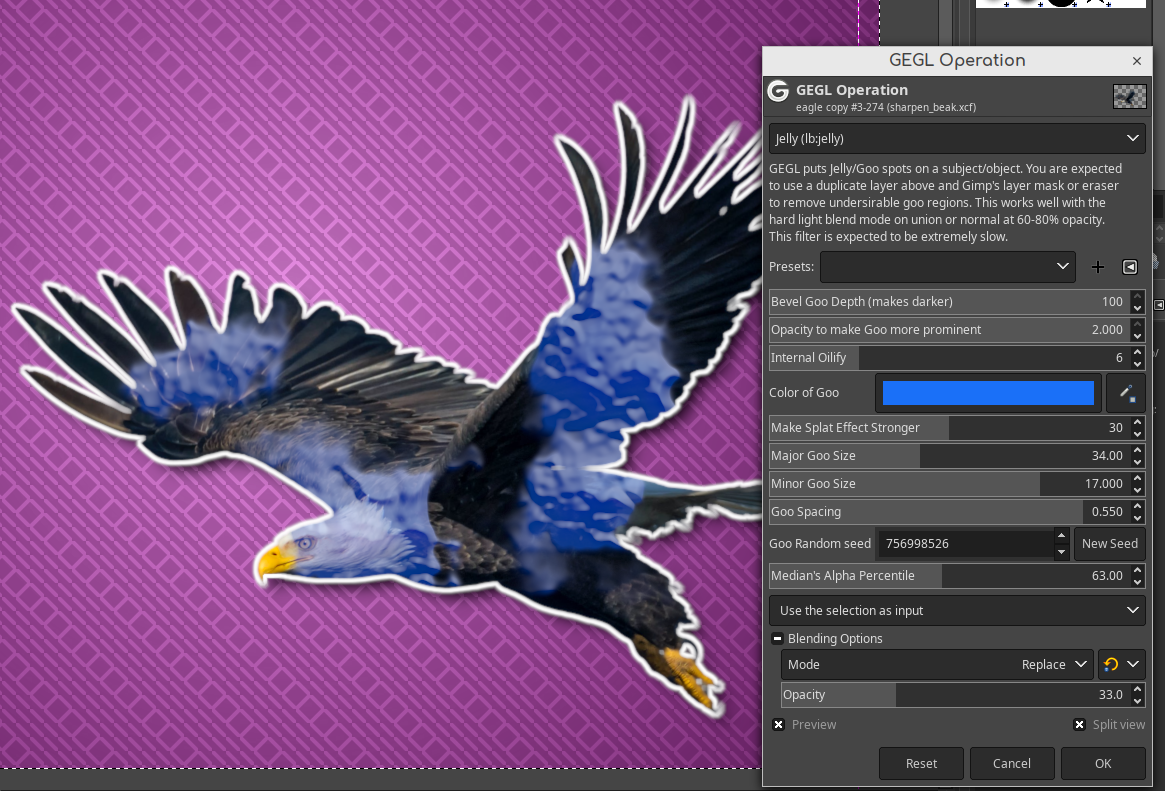The width and height of the screenshot is (1165, 791).
Task: Save settings as preset with plus icon
Action: [1097, 267]
